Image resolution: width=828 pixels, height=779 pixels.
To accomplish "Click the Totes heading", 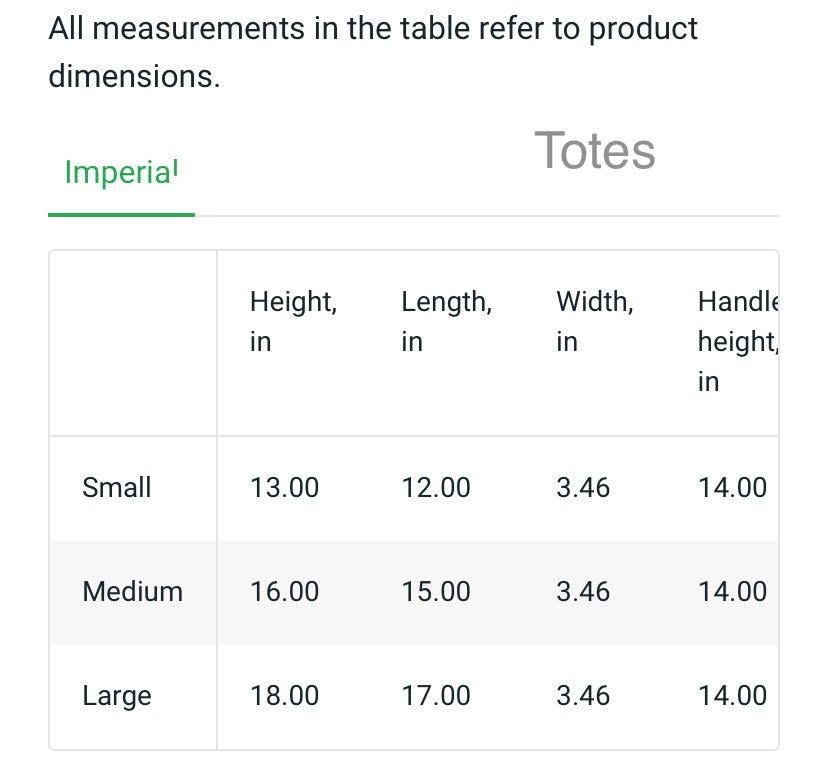I will coord(595,151).
